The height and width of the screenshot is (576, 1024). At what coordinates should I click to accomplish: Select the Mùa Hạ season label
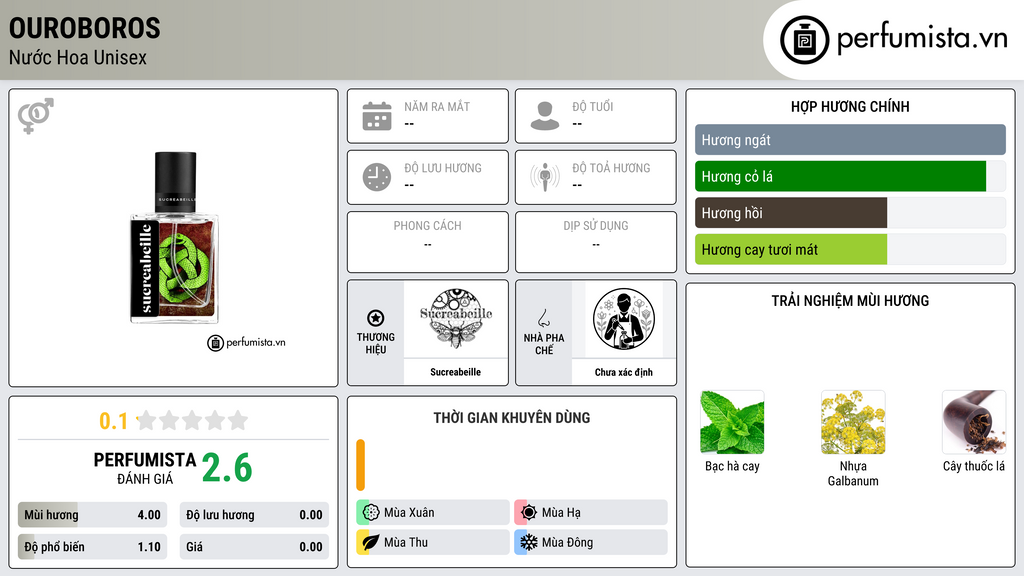coord(561,513)
